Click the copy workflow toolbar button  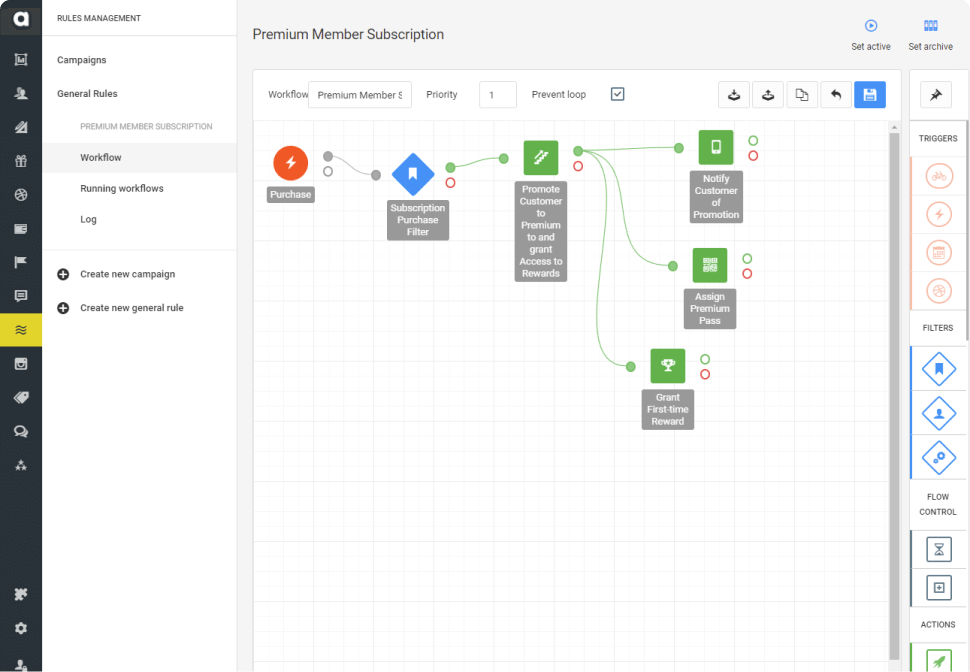coord(802,95)
